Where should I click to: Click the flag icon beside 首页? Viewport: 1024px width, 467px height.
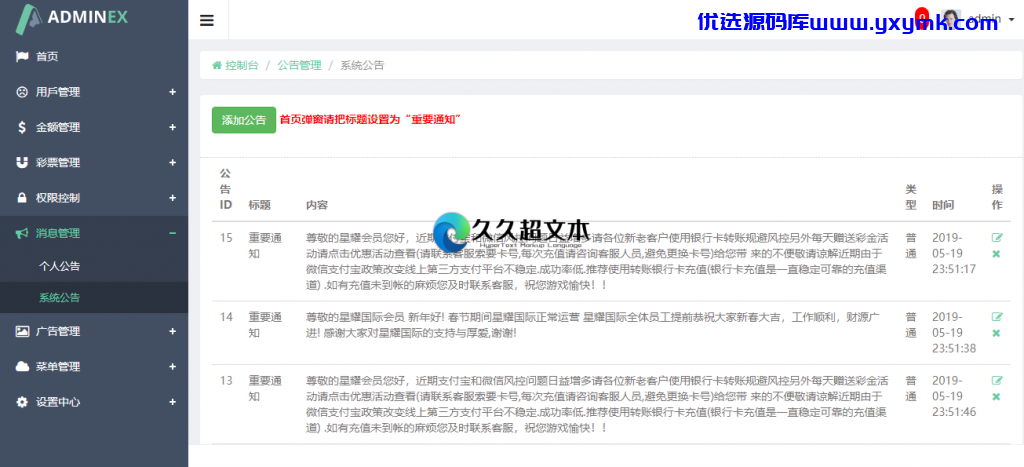click(x=22, y=57)
